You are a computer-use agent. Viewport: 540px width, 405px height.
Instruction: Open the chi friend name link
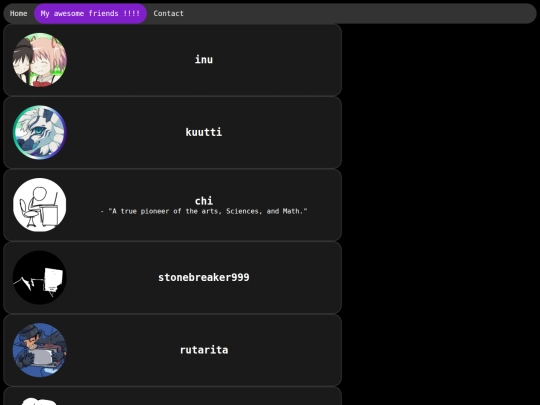click(204, 201)
